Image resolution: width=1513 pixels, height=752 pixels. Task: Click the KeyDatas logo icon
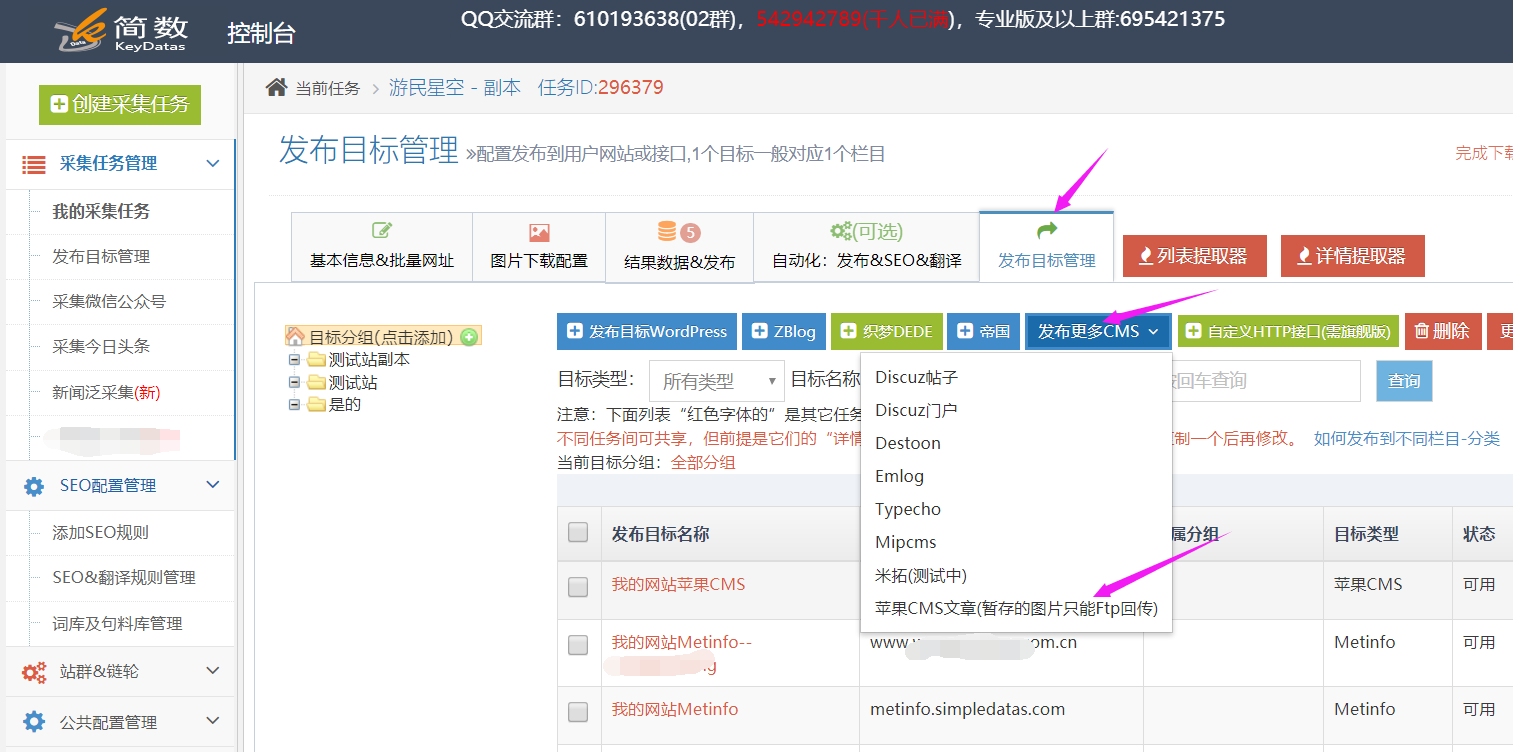pos(82,30)
